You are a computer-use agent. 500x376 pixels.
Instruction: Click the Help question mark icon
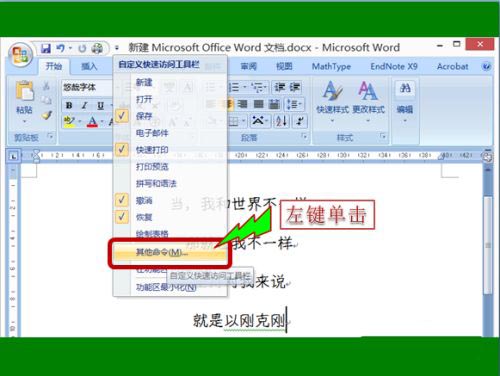tap(486, 66)
